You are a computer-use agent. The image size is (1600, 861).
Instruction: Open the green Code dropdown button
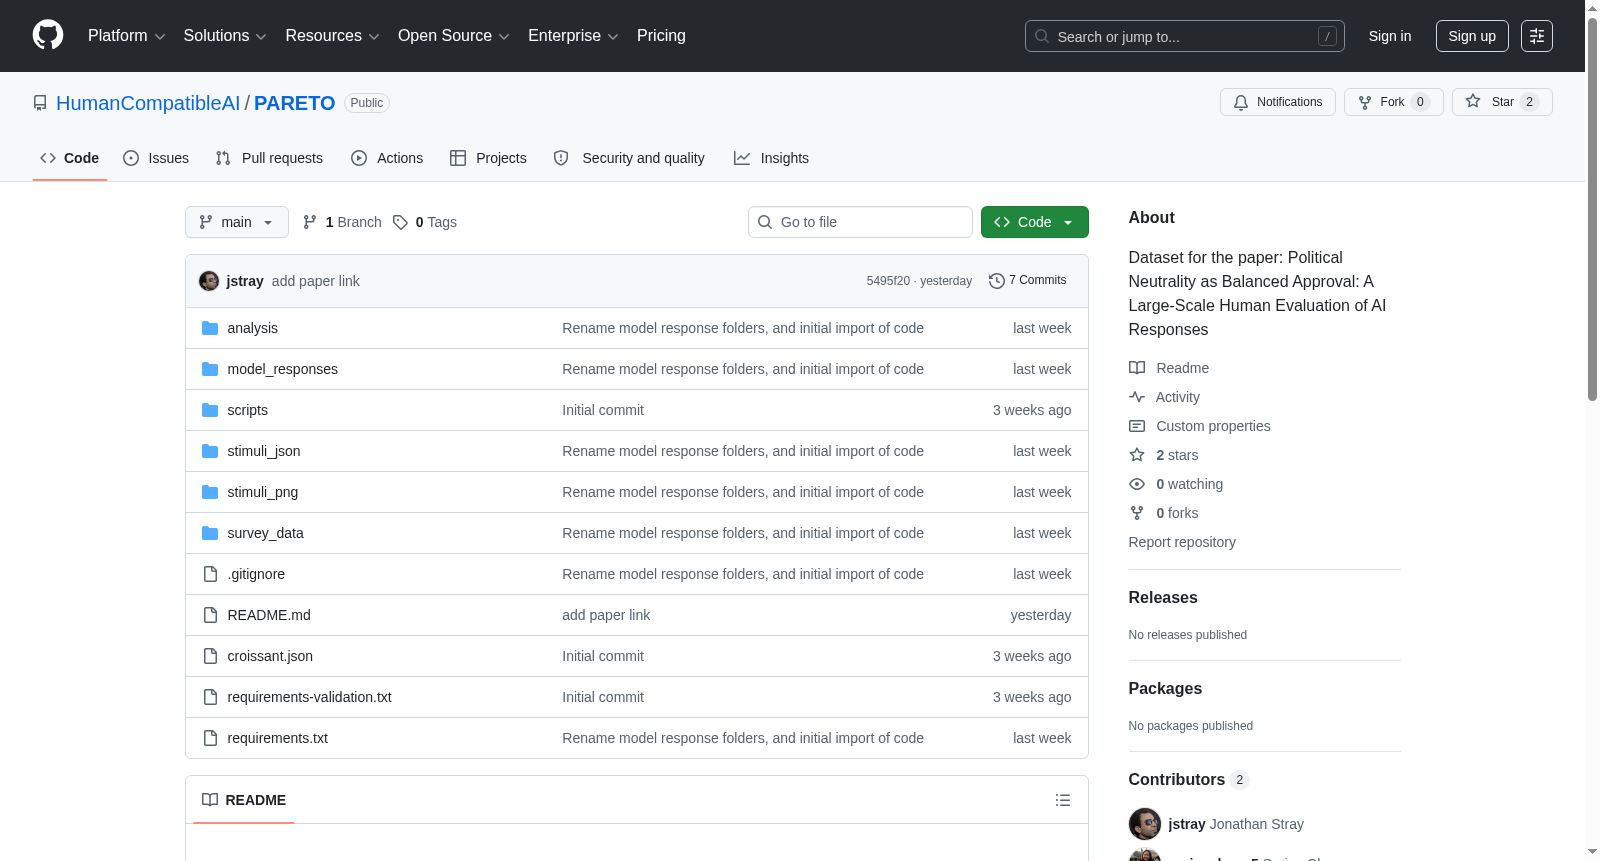pos(1035,222)
